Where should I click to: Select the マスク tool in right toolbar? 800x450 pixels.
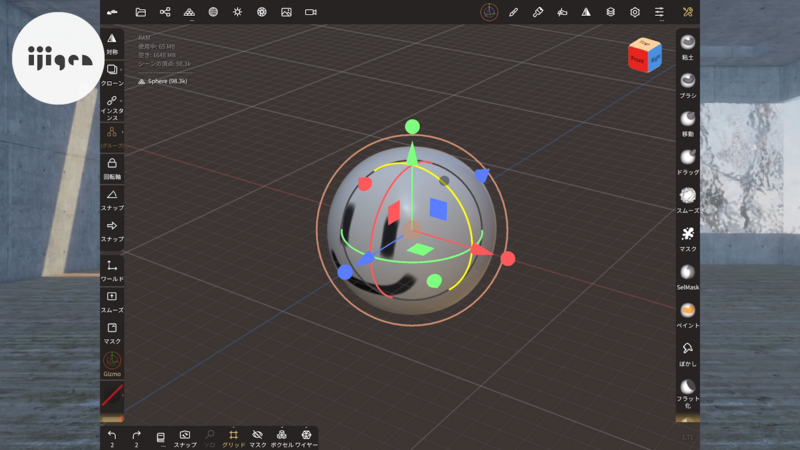coord(688,238)
